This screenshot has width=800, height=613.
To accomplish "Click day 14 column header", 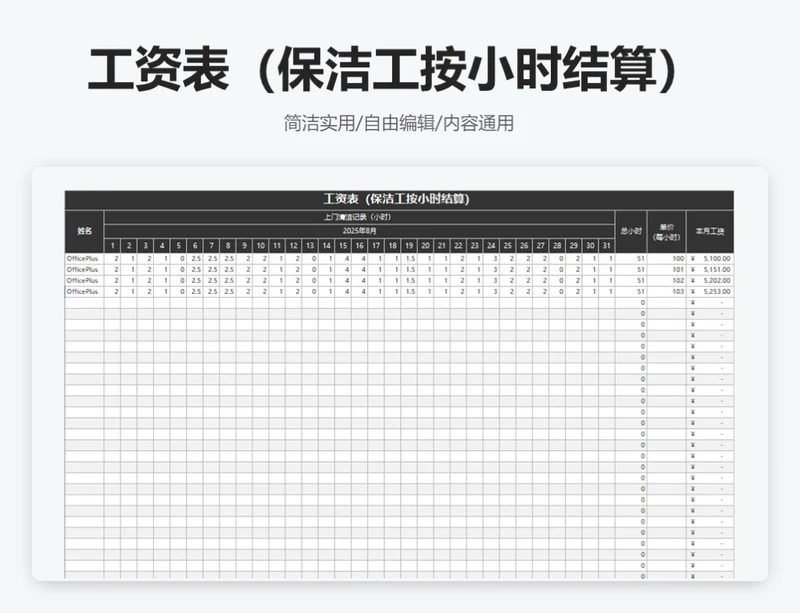I will point(327,246).
